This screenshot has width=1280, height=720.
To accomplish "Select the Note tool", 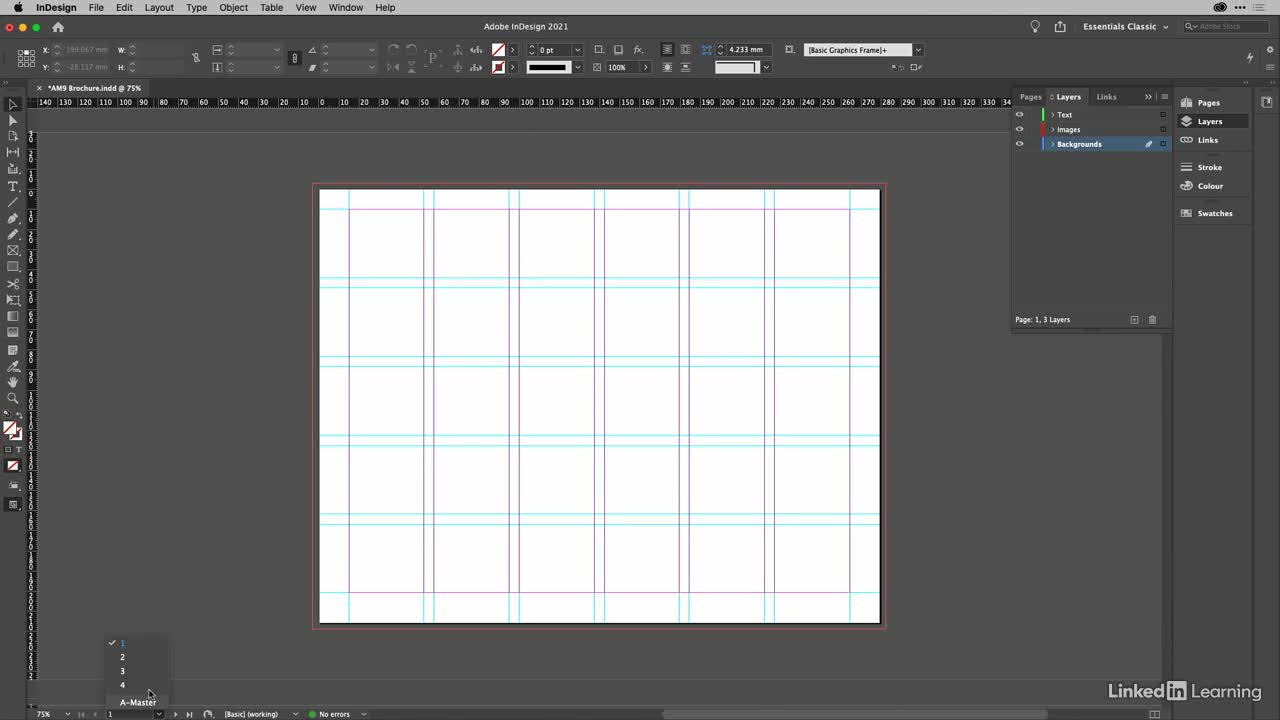I will click(13, 350).
